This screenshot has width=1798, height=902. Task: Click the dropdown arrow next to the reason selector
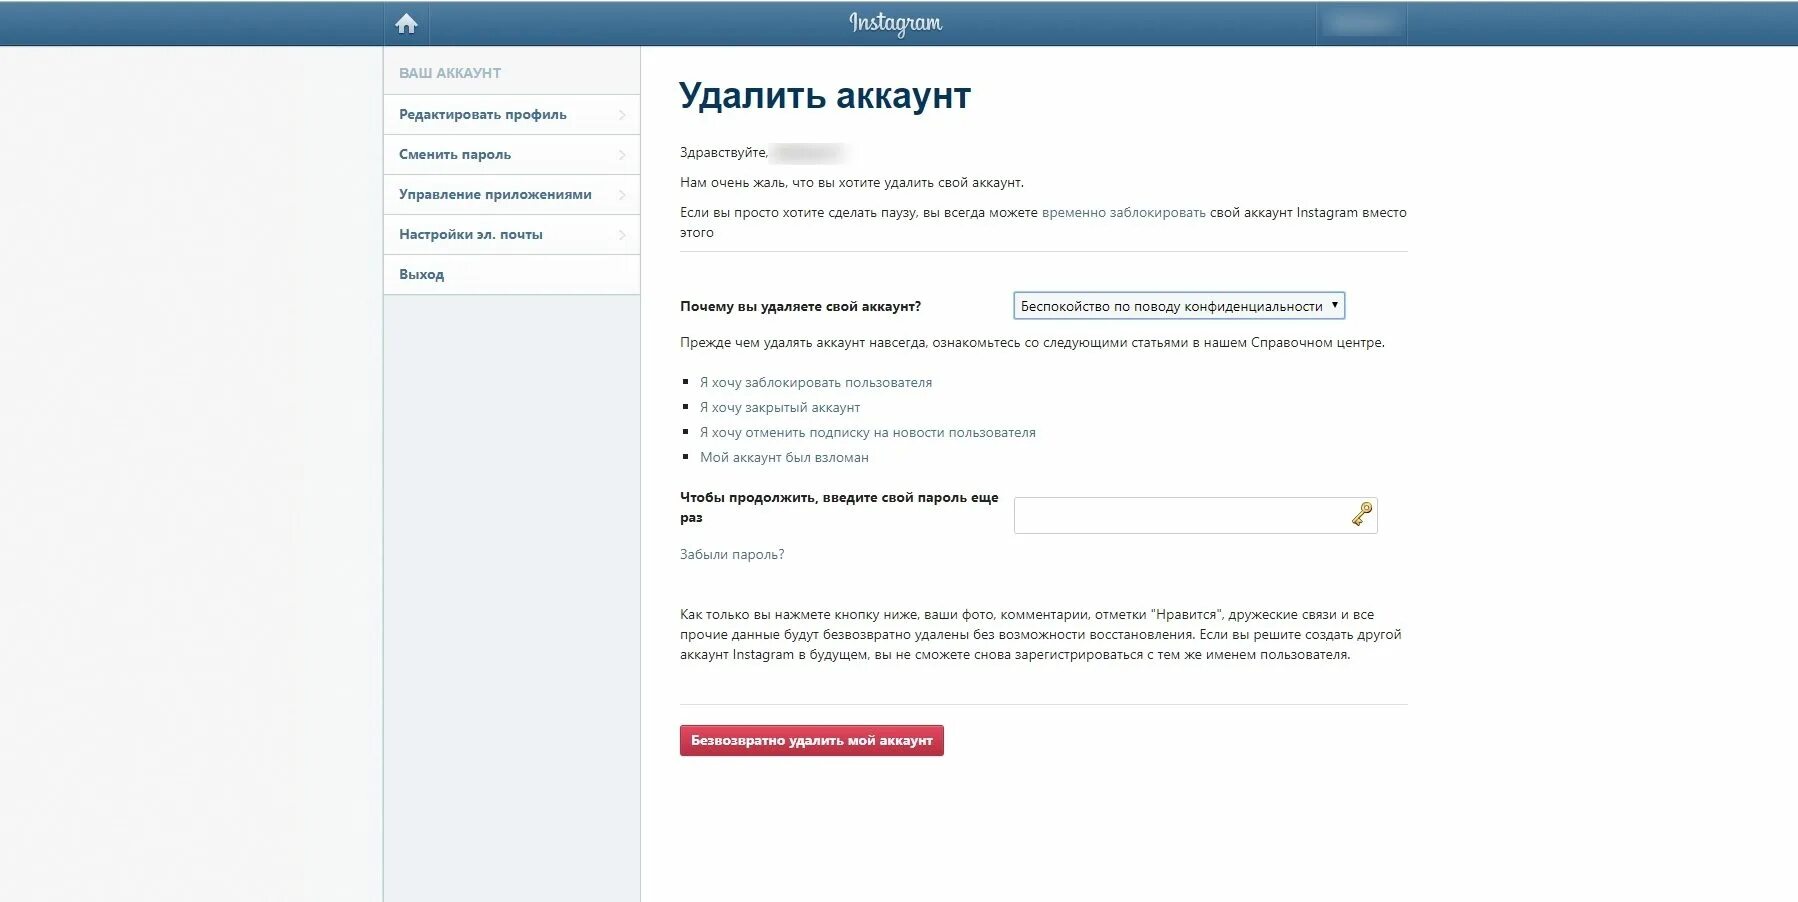click(x=1334, y=306)
